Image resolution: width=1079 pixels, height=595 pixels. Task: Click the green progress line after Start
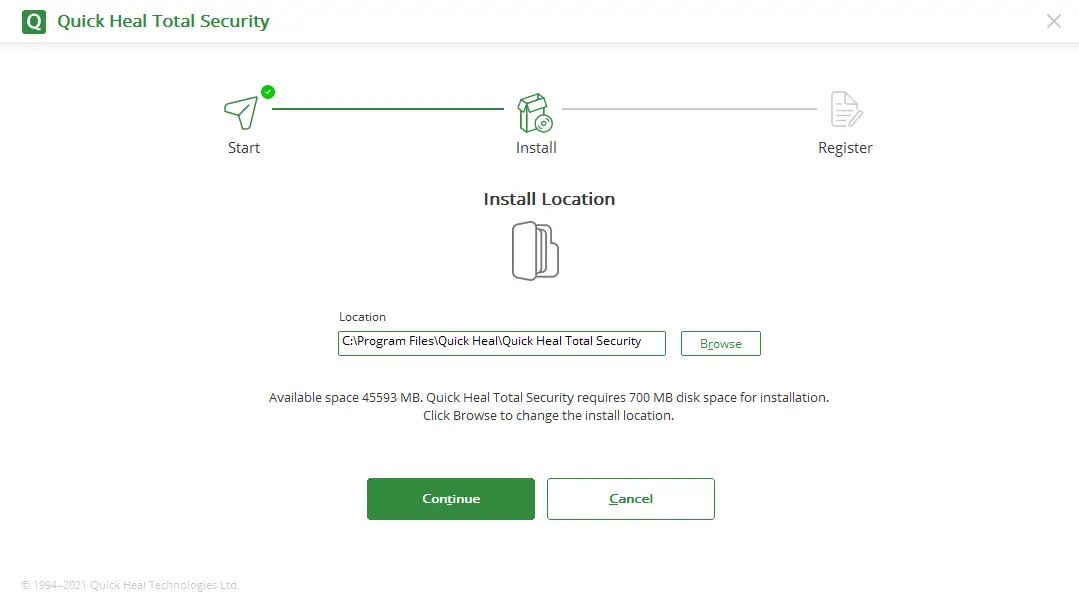(388, 109)
